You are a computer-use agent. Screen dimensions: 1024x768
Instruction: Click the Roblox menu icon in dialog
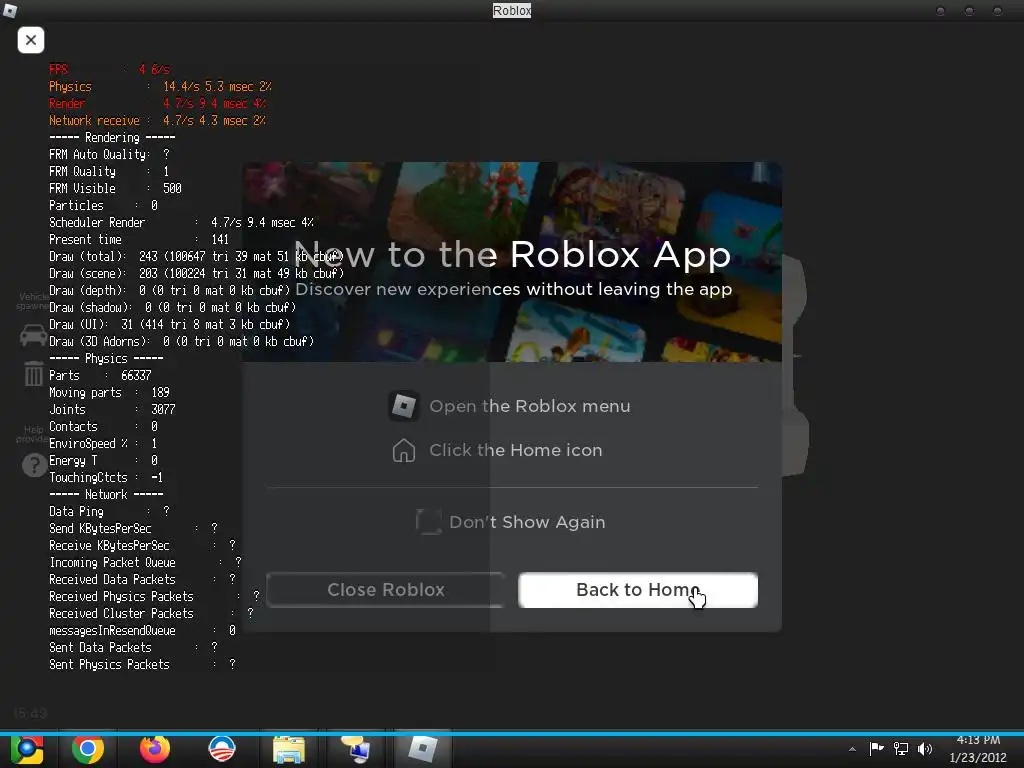pos(404,406)
